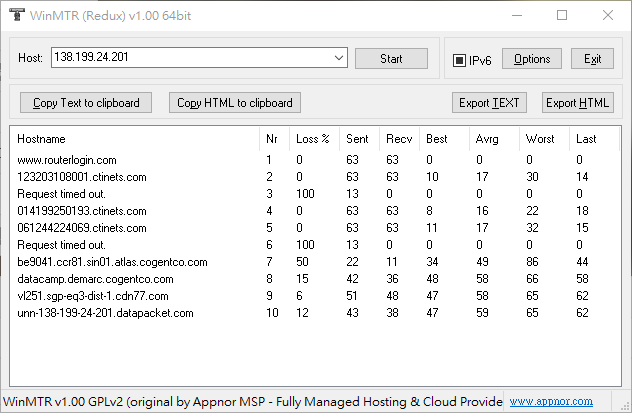Click the Worst column header
Screen dimensions: 632x413
click(540, 139)
